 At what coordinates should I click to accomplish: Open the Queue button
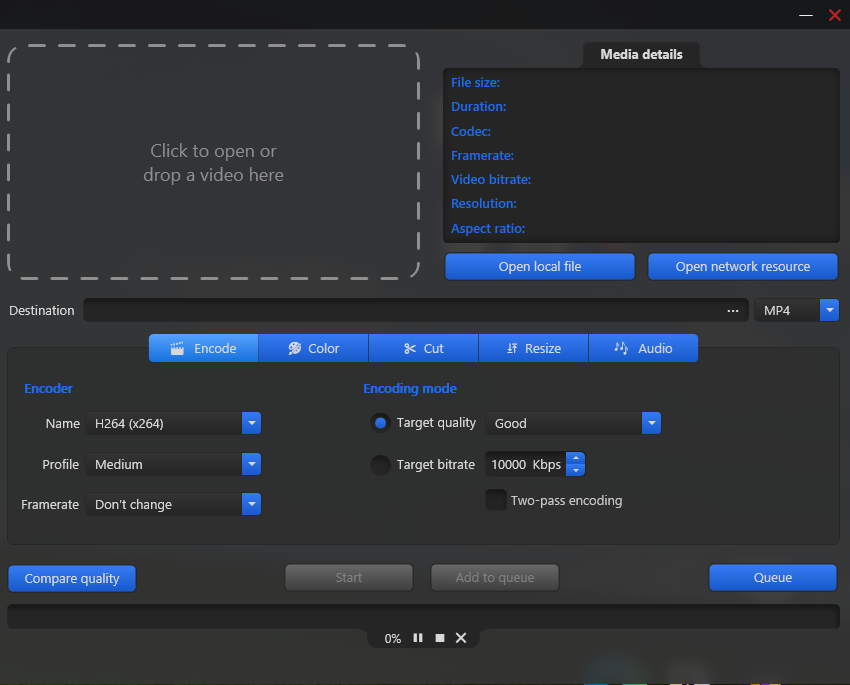coord(772,578)
